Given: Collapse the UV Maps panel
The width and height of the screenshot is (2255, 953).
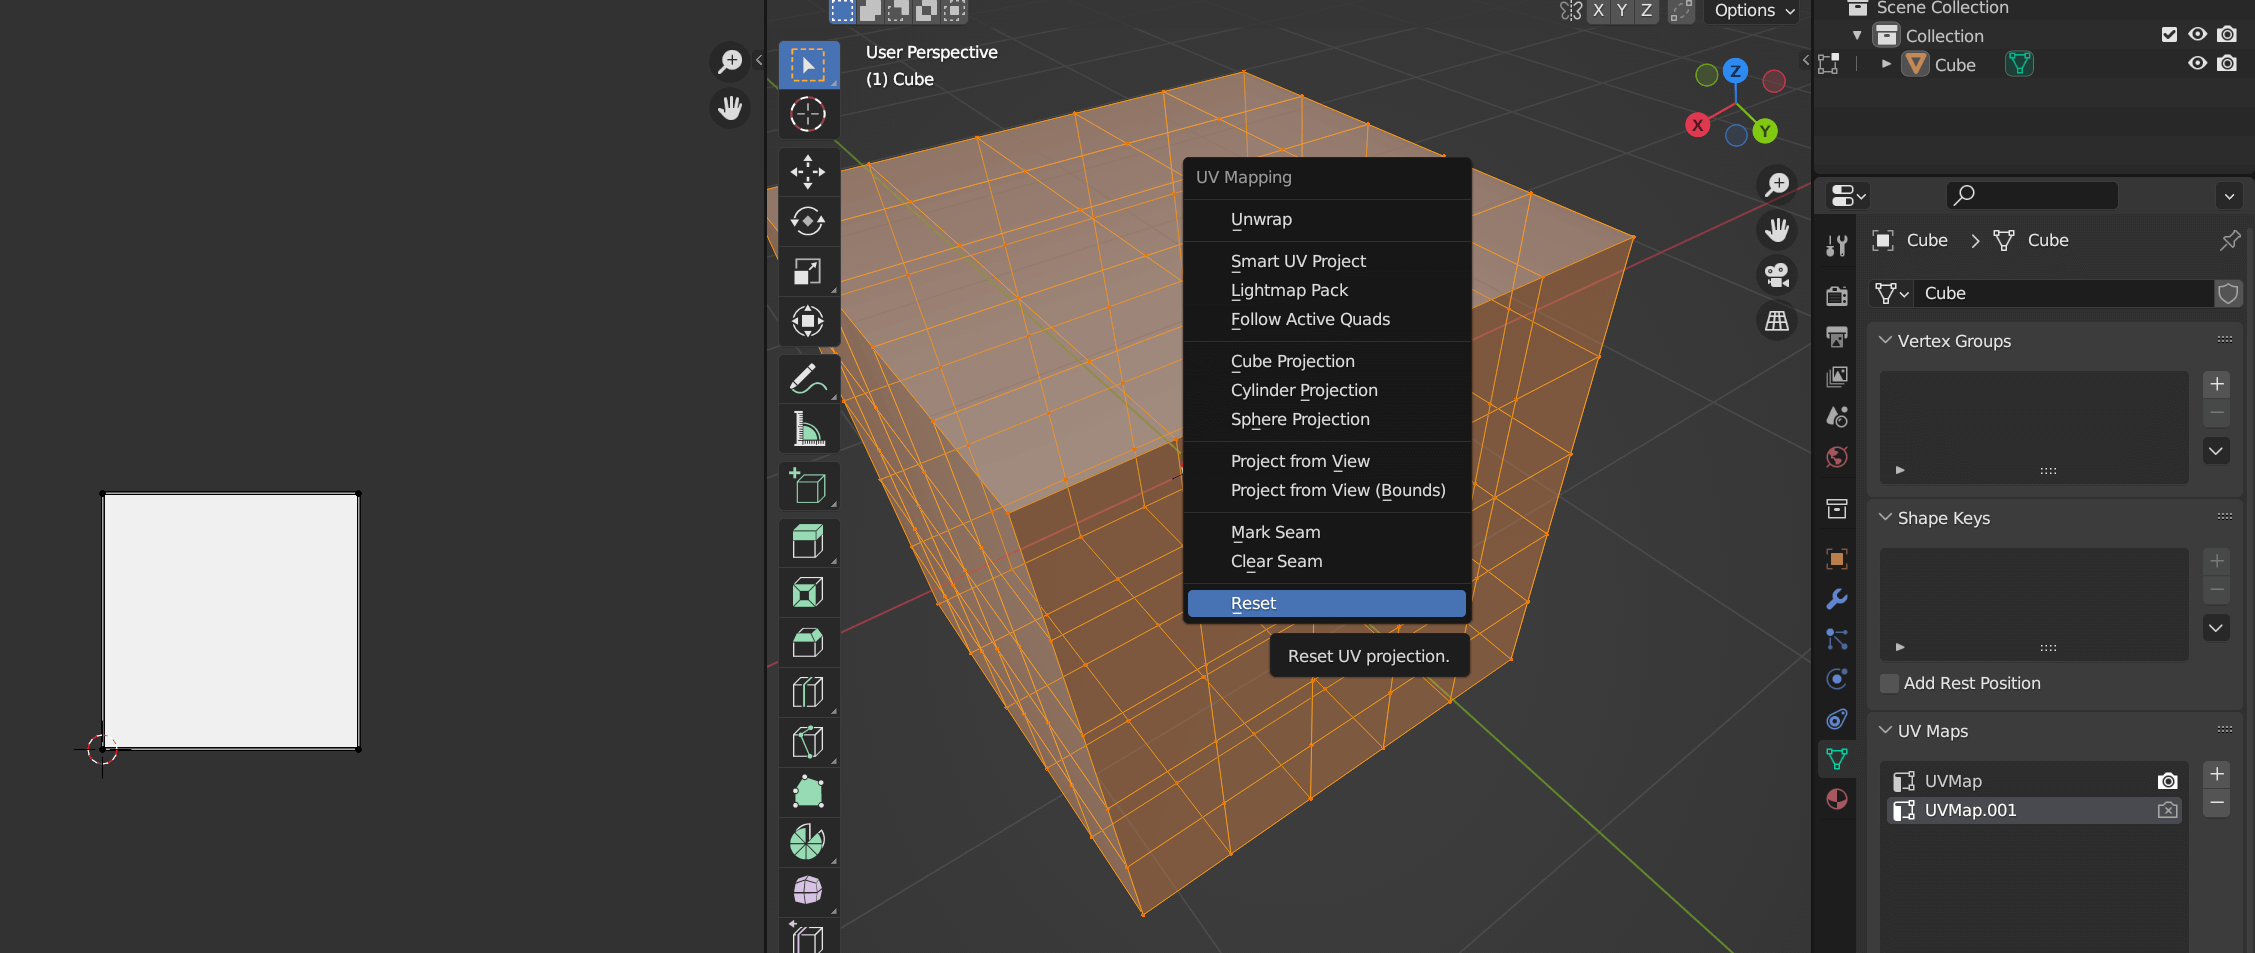Looking at the screenshot, I should pyautogui.click(x=1885, y=730).
